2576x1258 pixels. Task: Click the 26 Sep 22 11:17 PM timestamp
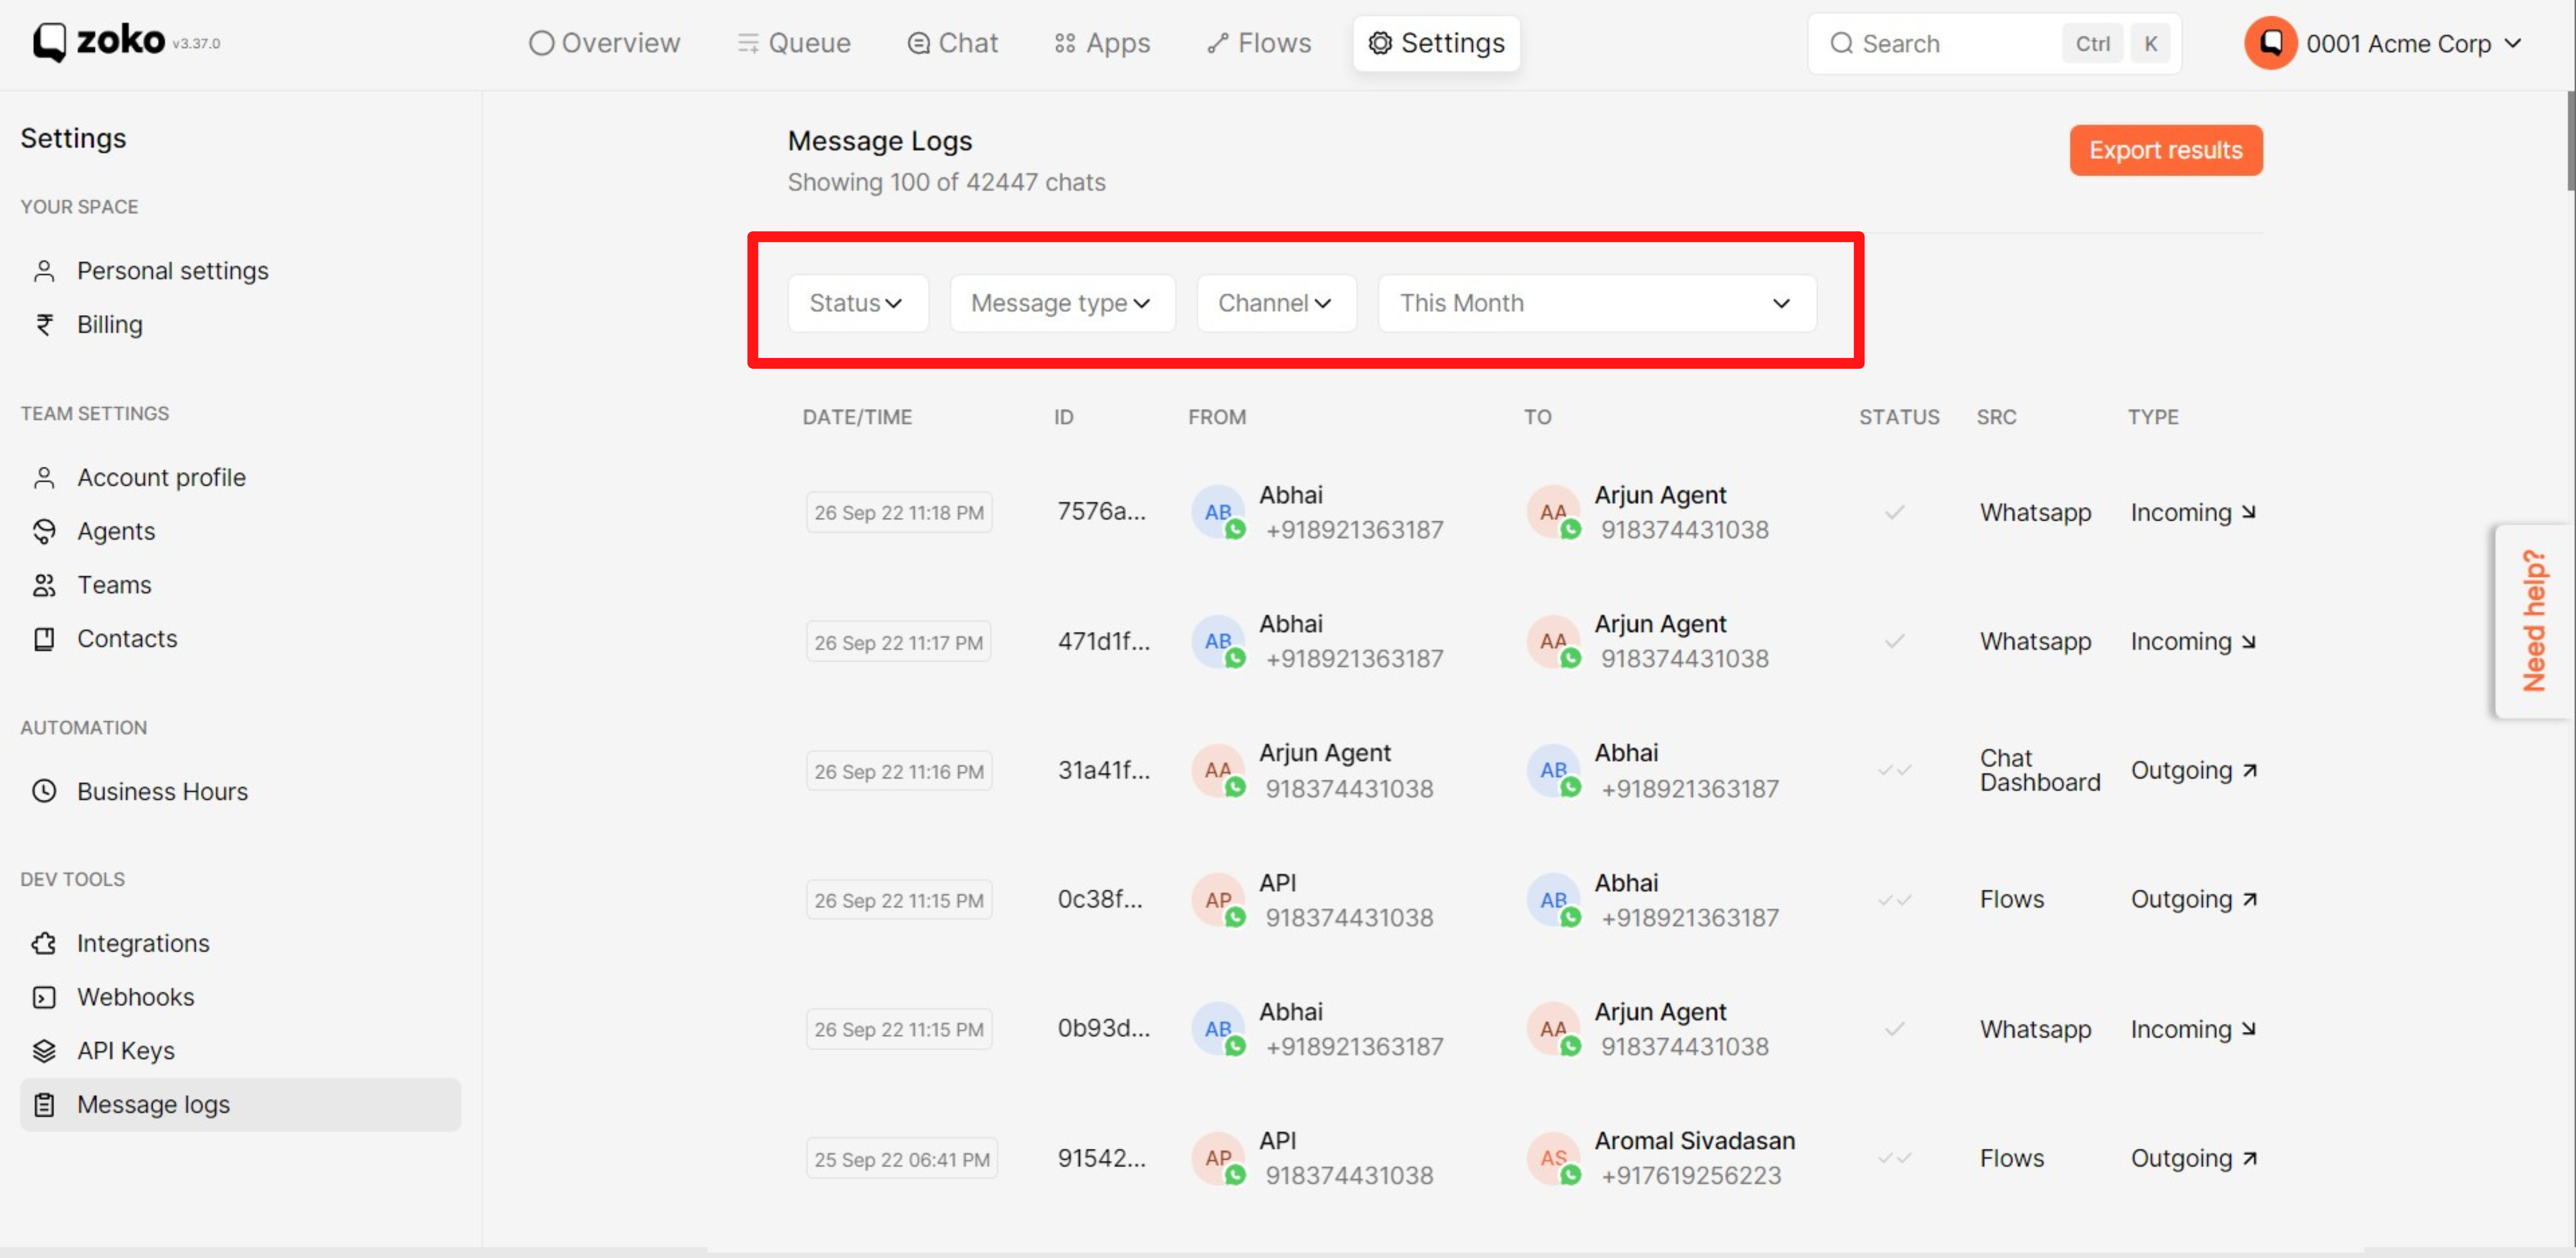898,641
